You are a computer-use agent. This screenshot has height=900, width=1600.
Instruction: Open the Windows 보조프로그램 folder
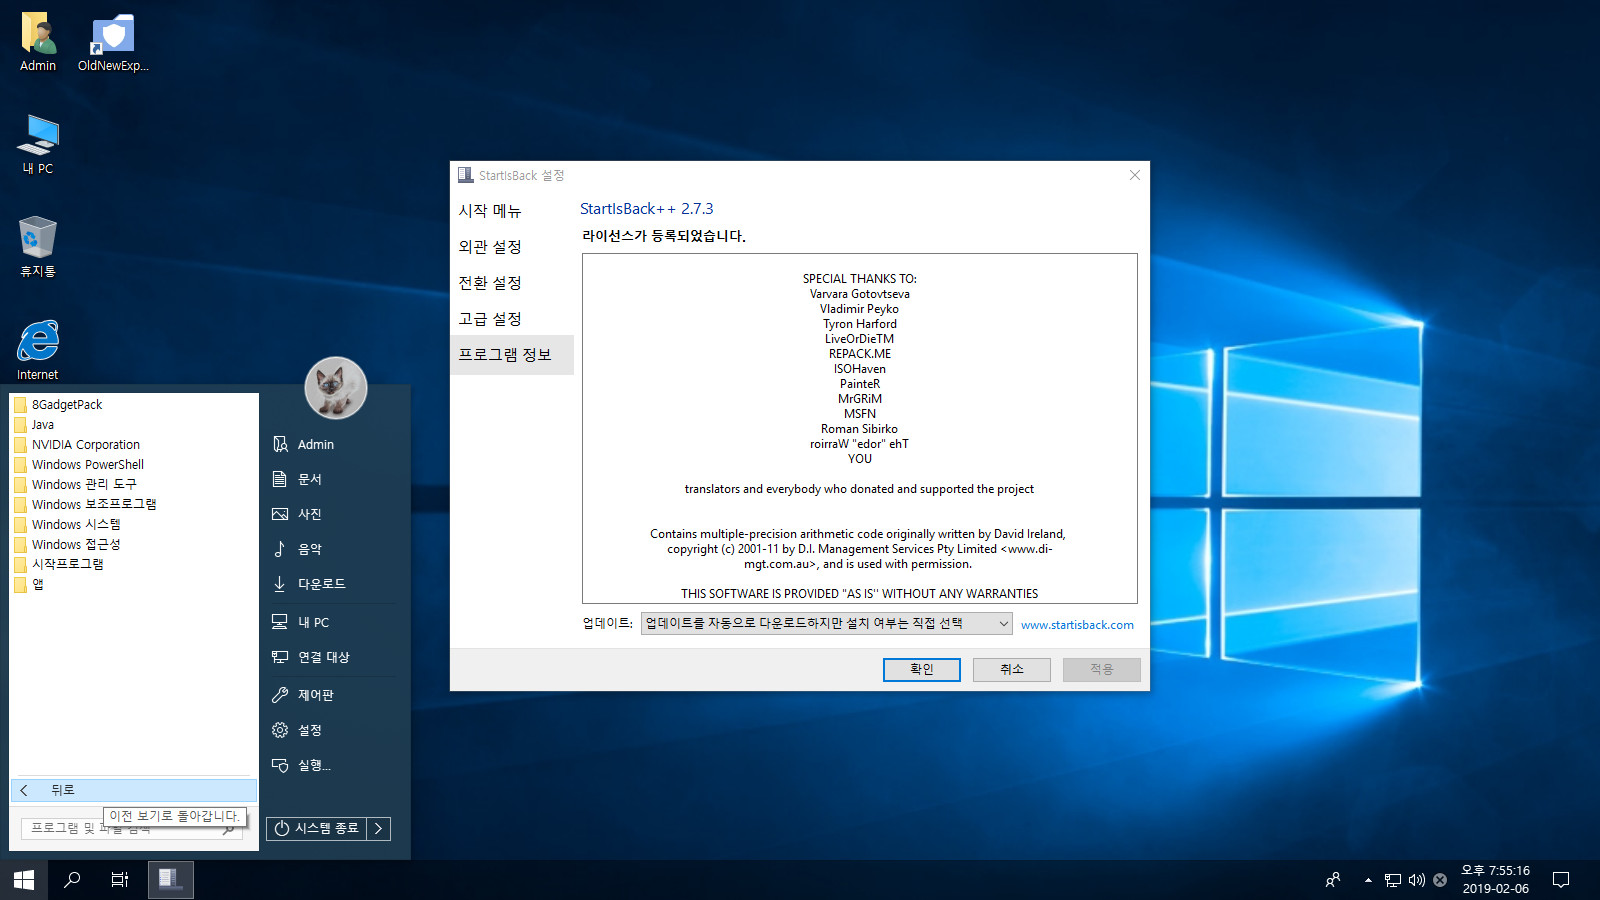[134, 505]
